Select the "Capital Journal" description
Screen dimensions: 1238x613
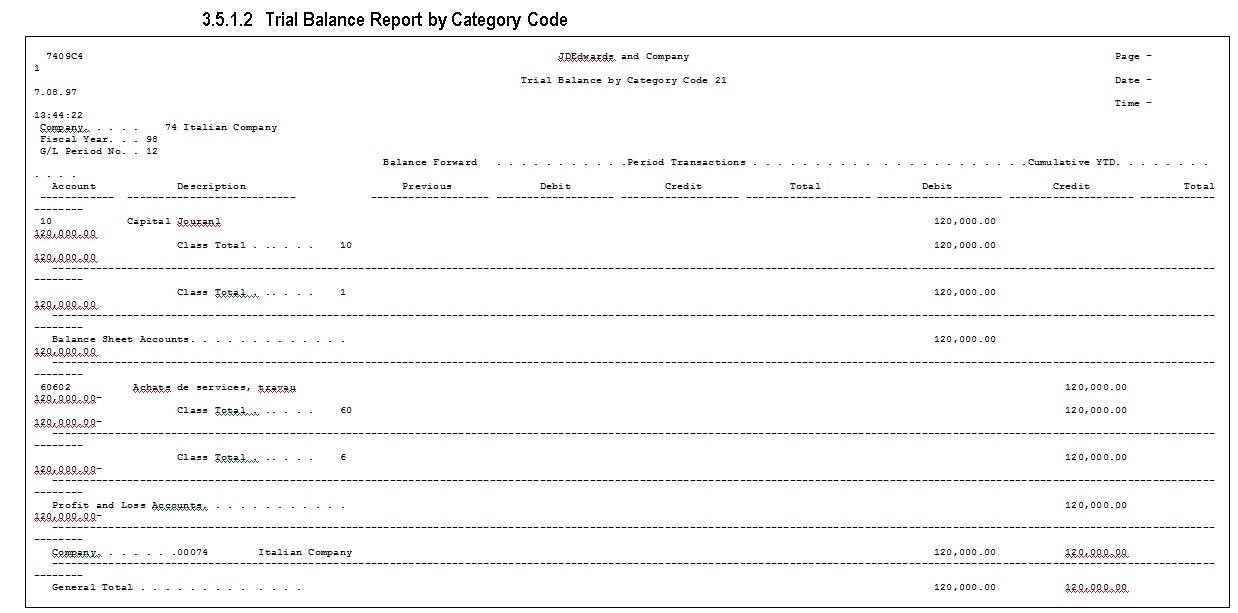pyautogui.click(x=174, y=221)
